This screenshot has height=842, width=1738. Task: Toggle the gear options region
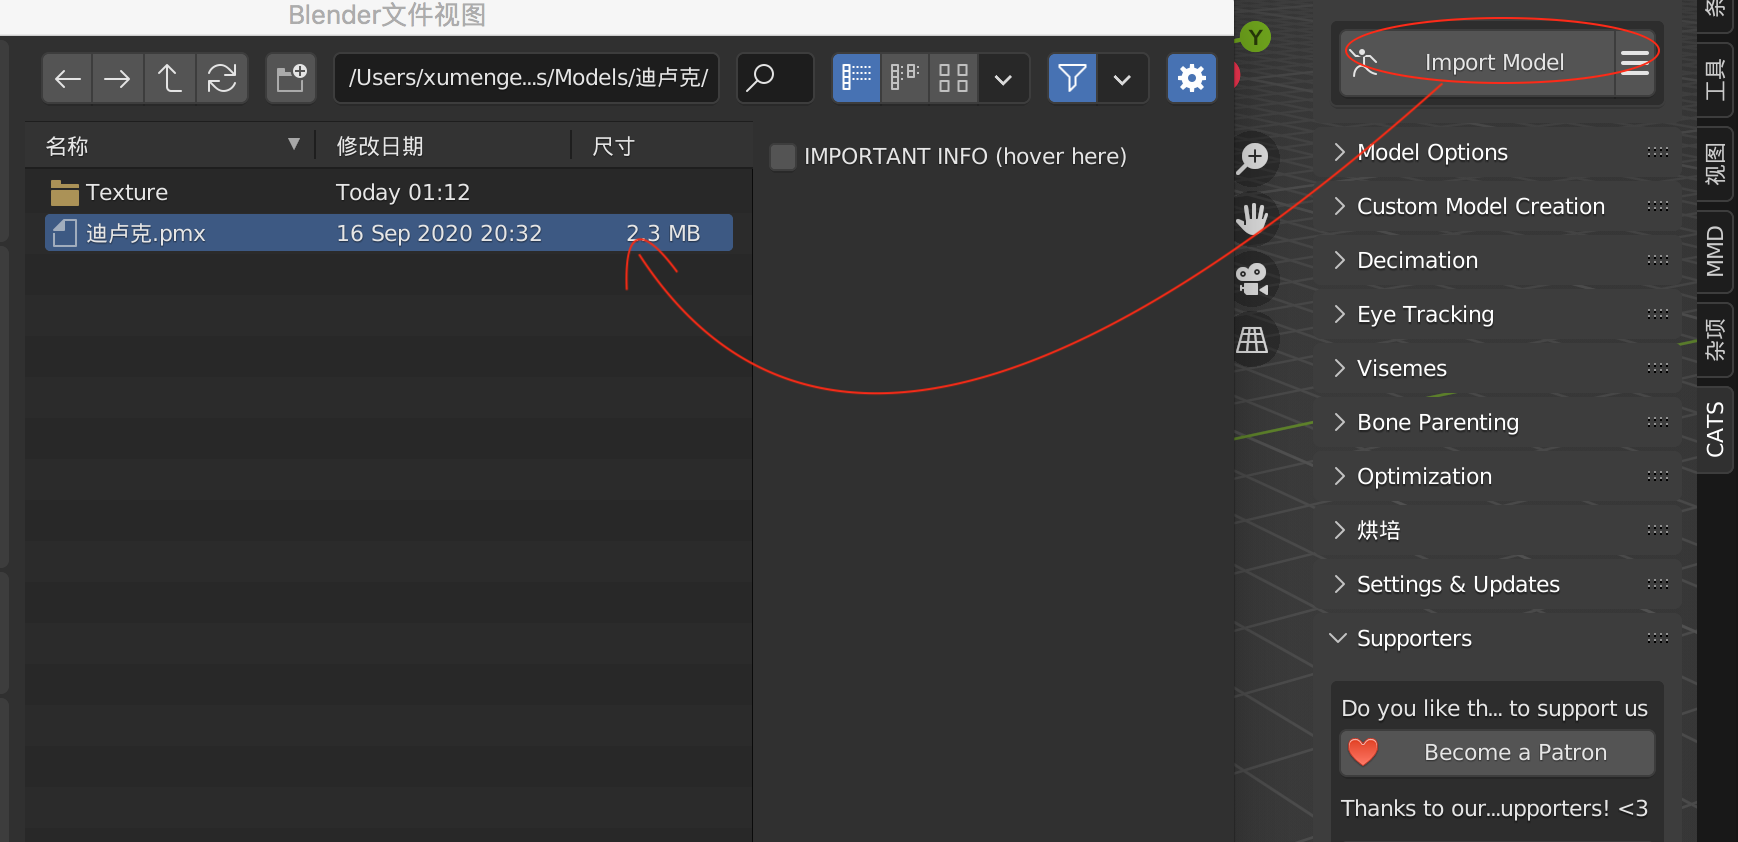click(x=1191, y=78)
